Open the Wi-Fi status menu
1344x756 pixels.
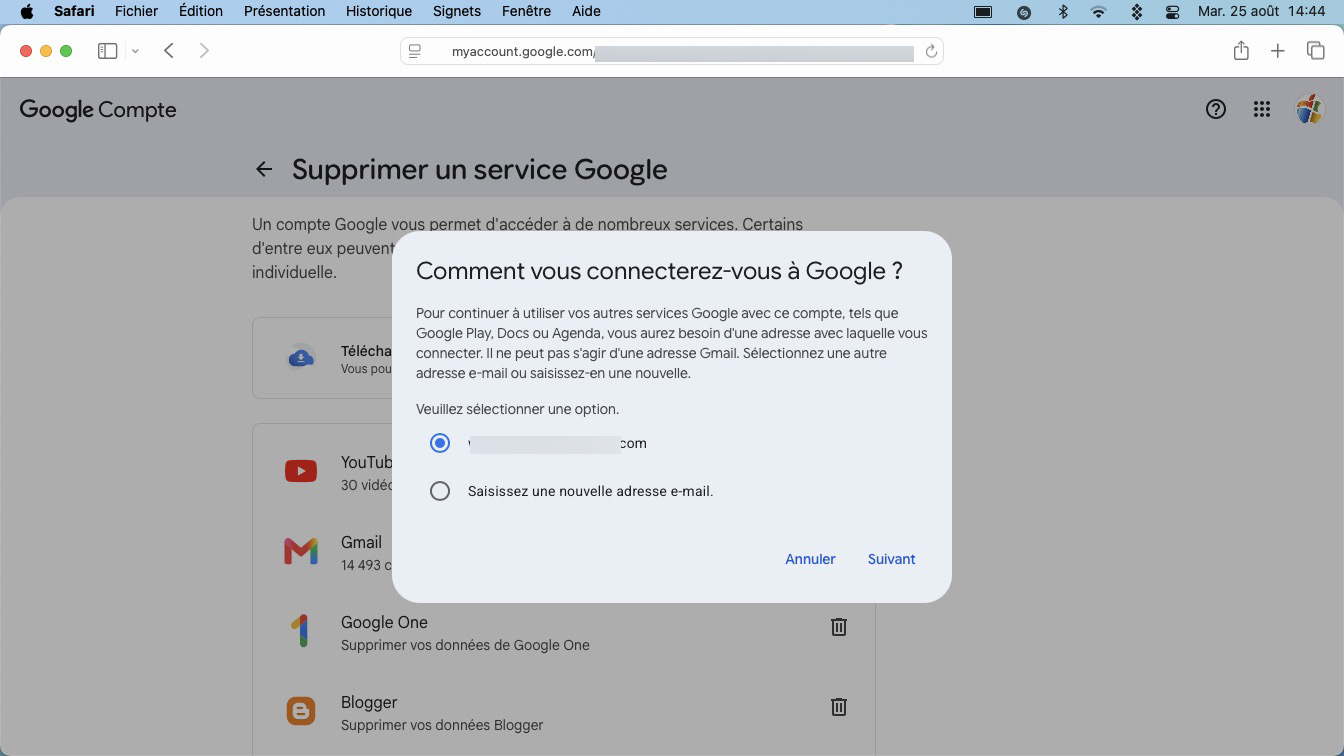(x=1099, y=12)
